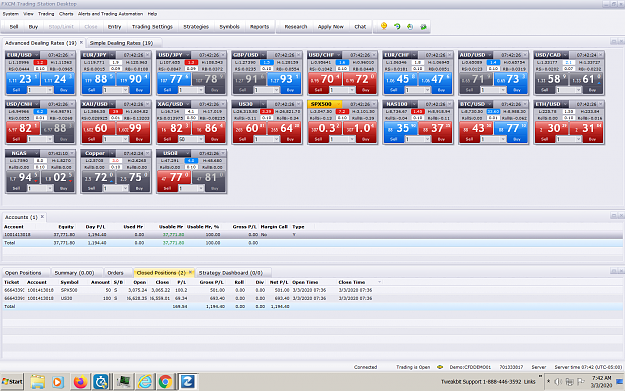
Task: Open the EUR/USD symbol dropdown
Action: (x=36, y=55)
